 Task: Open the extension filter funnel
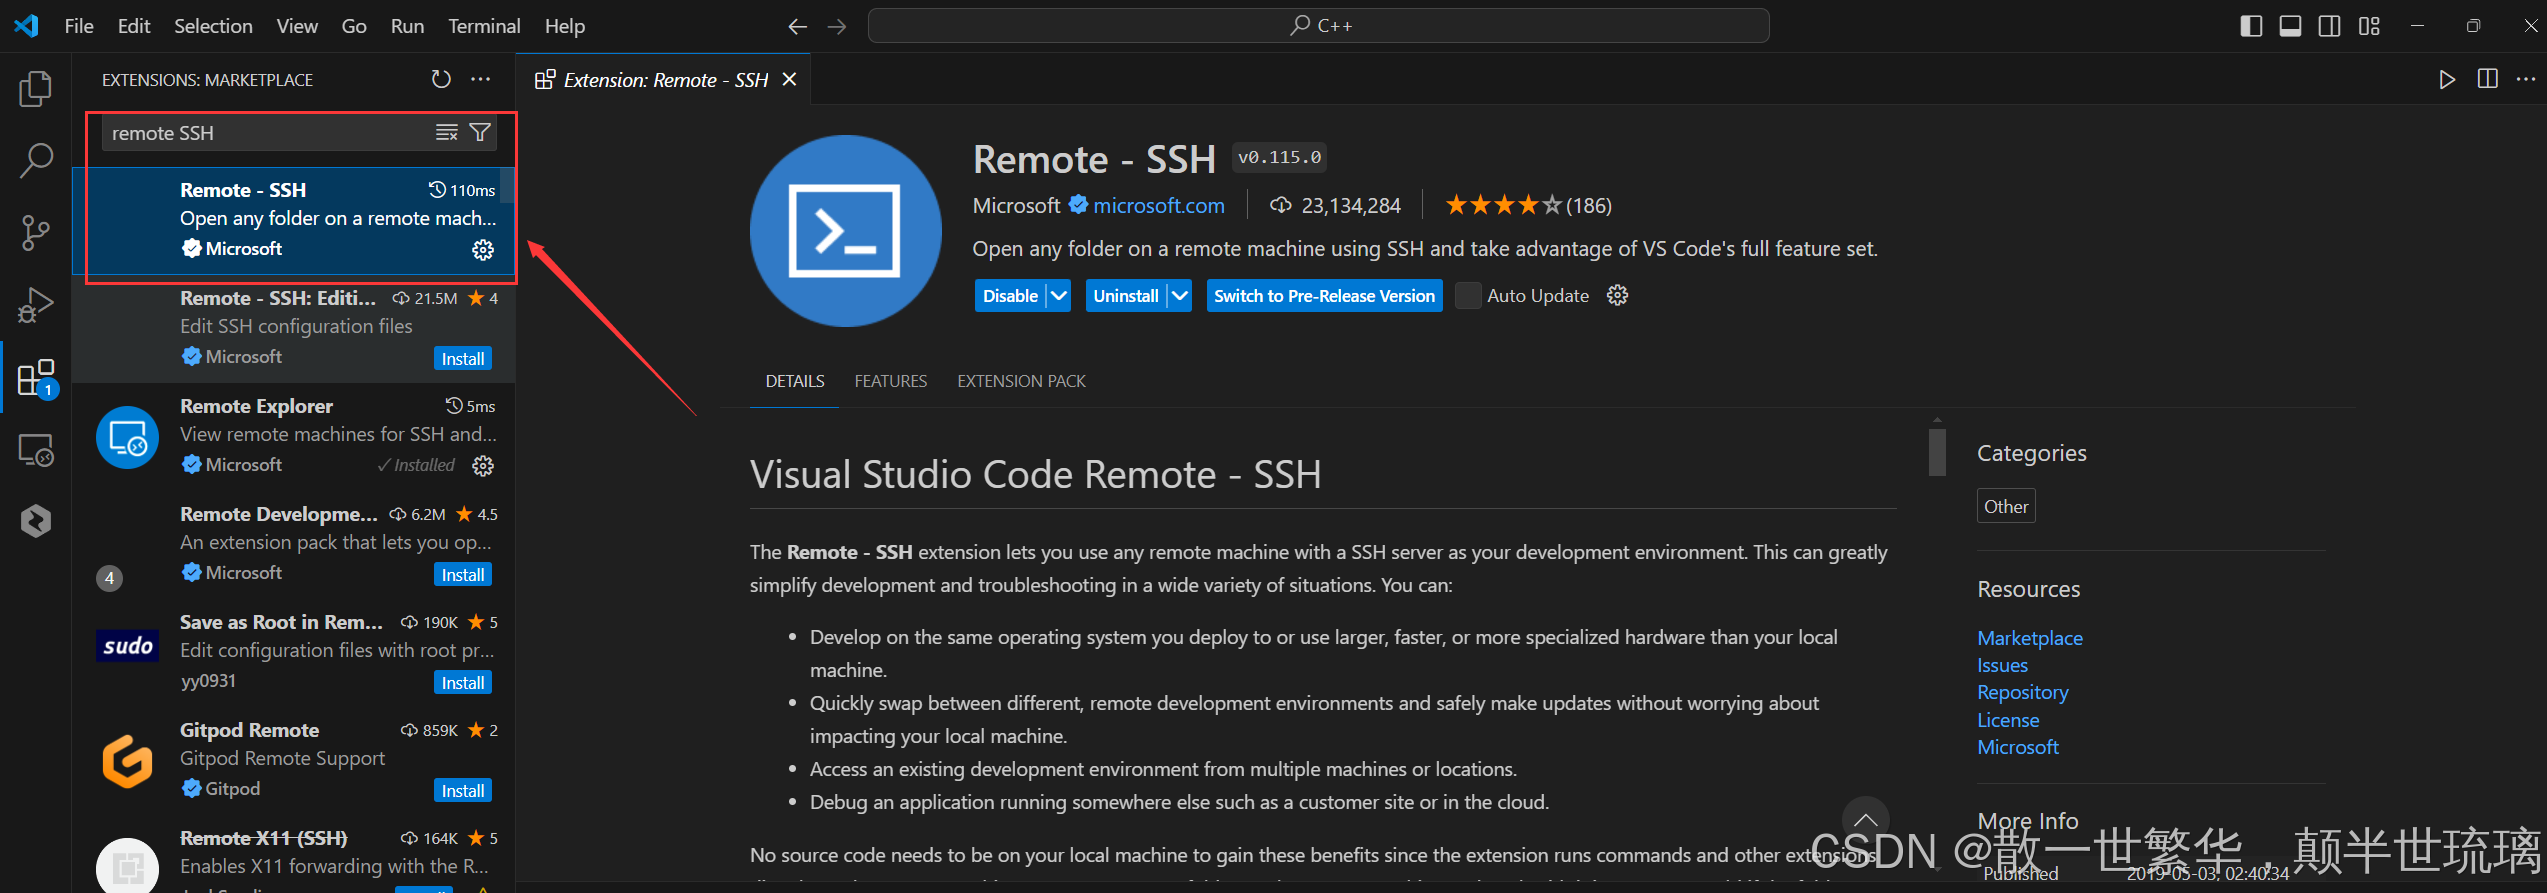click(x=480, y=132)
